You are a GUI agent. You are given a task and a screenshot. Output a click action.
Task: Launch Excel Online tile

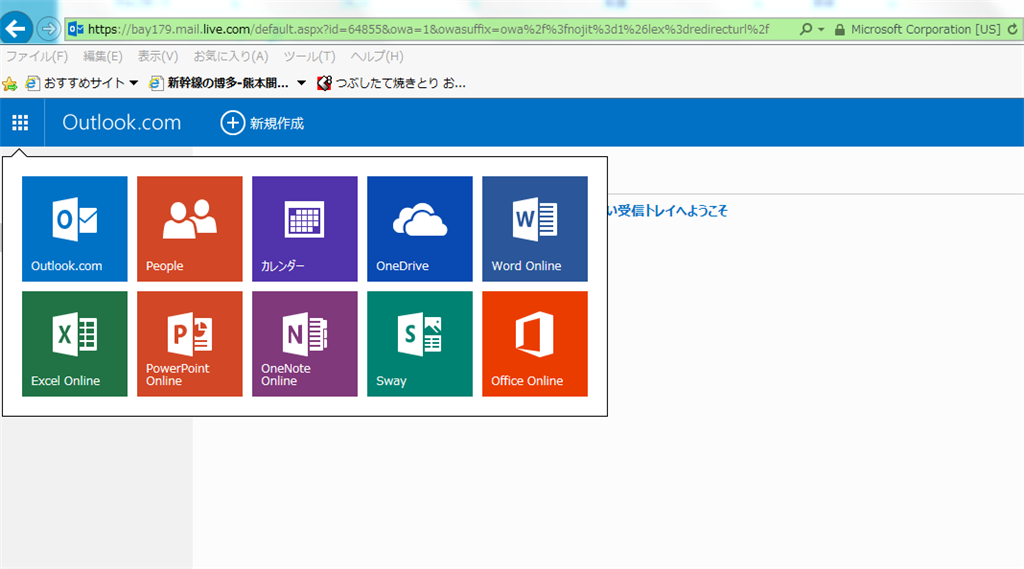(x=74, y=344)
